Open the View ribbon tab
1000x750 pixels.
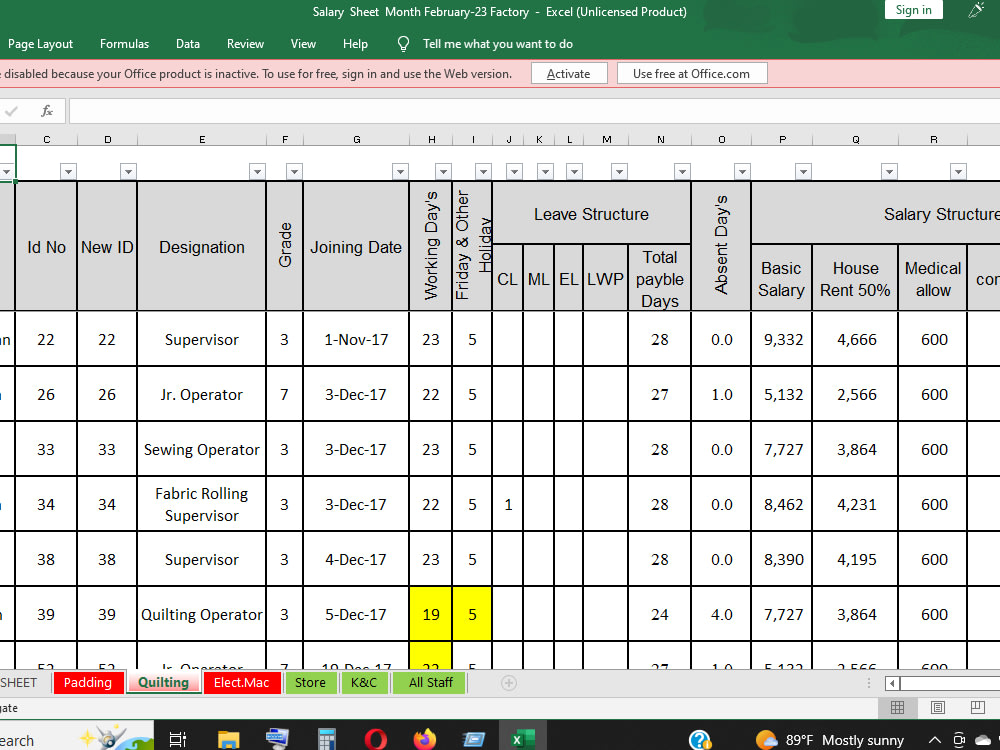click(303, 44)
